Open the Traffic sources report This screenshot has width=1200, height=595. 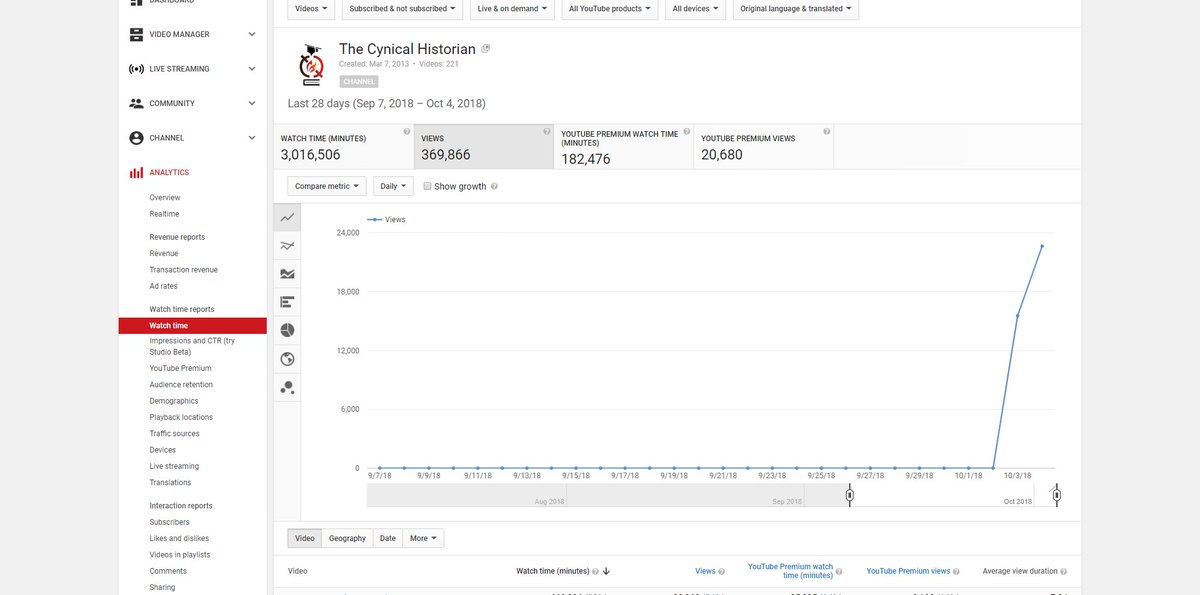point(175,434)
